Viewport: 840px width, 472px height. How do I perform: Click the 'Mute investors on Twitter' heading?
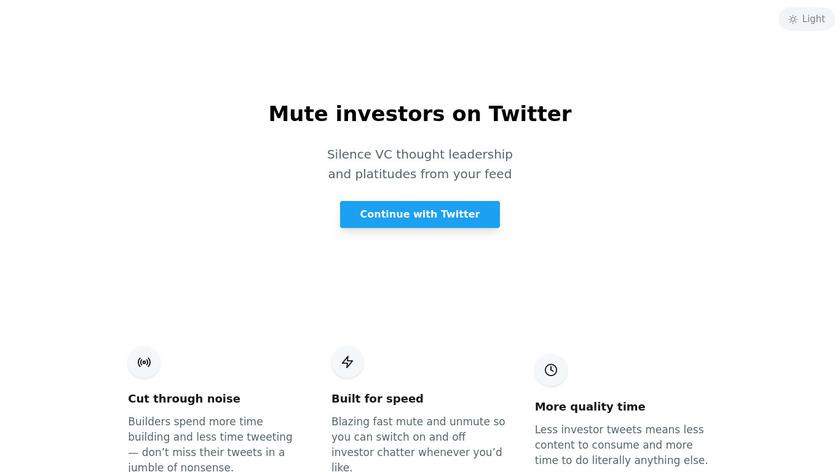[420, 114]
